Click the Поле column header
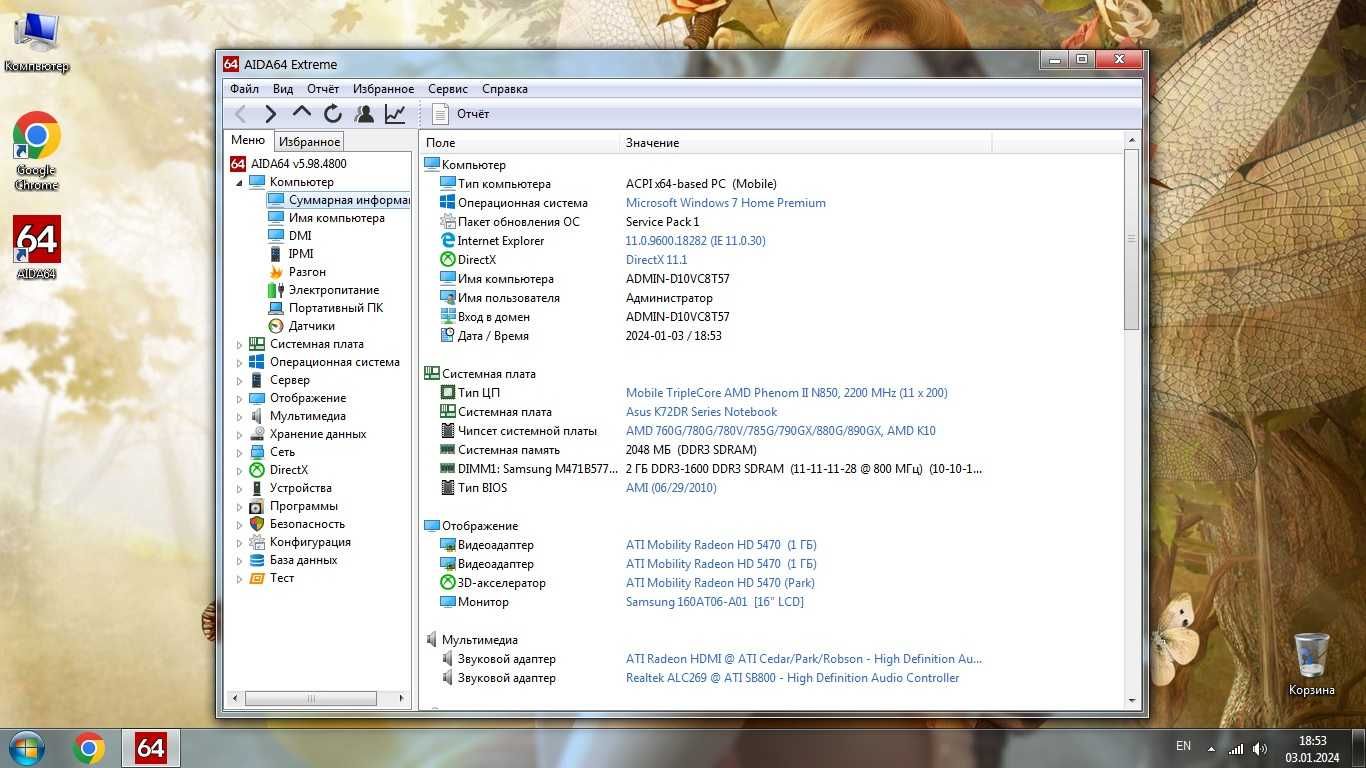This screenshot has height=768, width=1366. click(x=520, y=143)
